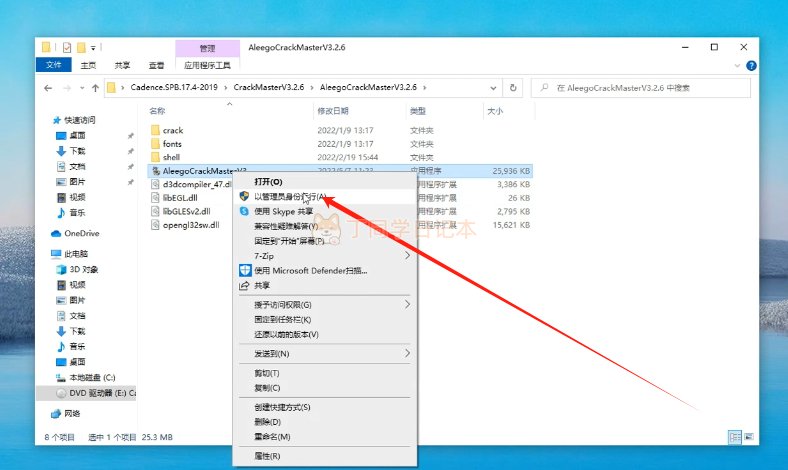
Task: Choose 重命名(M) in context menu
Action: (x=325, y=437)
